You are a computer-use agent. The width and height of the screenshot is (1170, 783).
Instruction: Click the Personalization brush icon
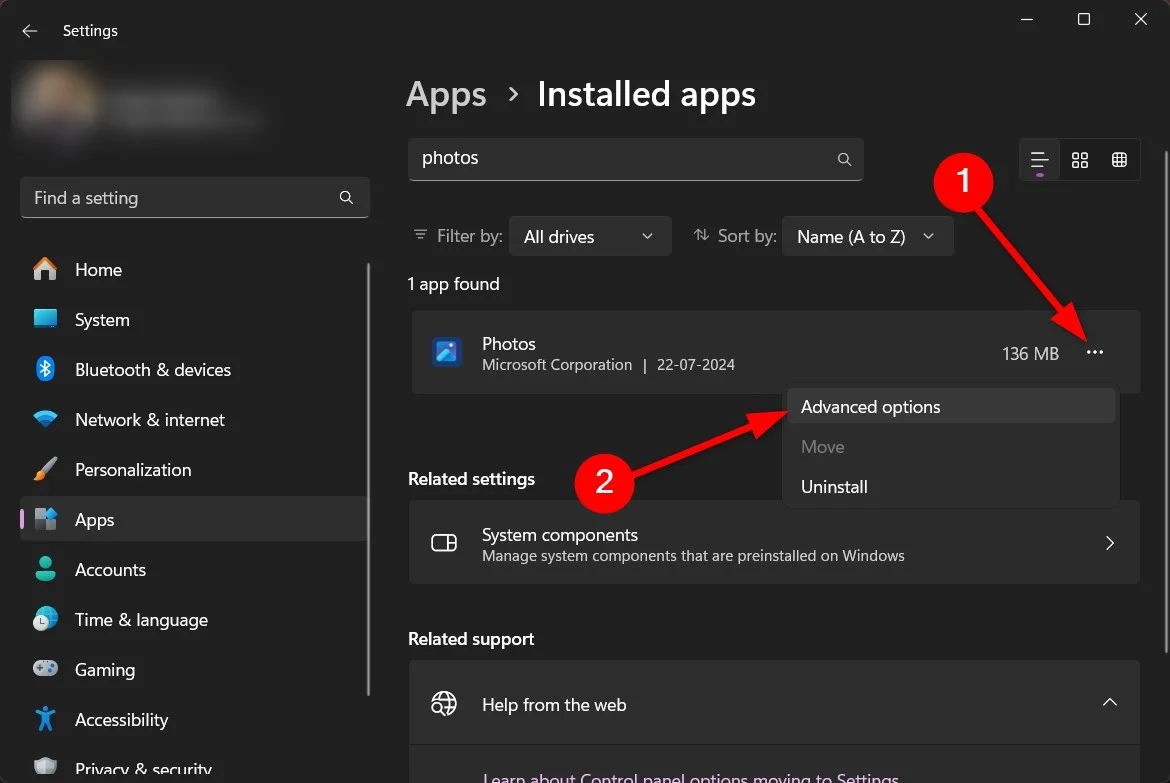point(45,469)
